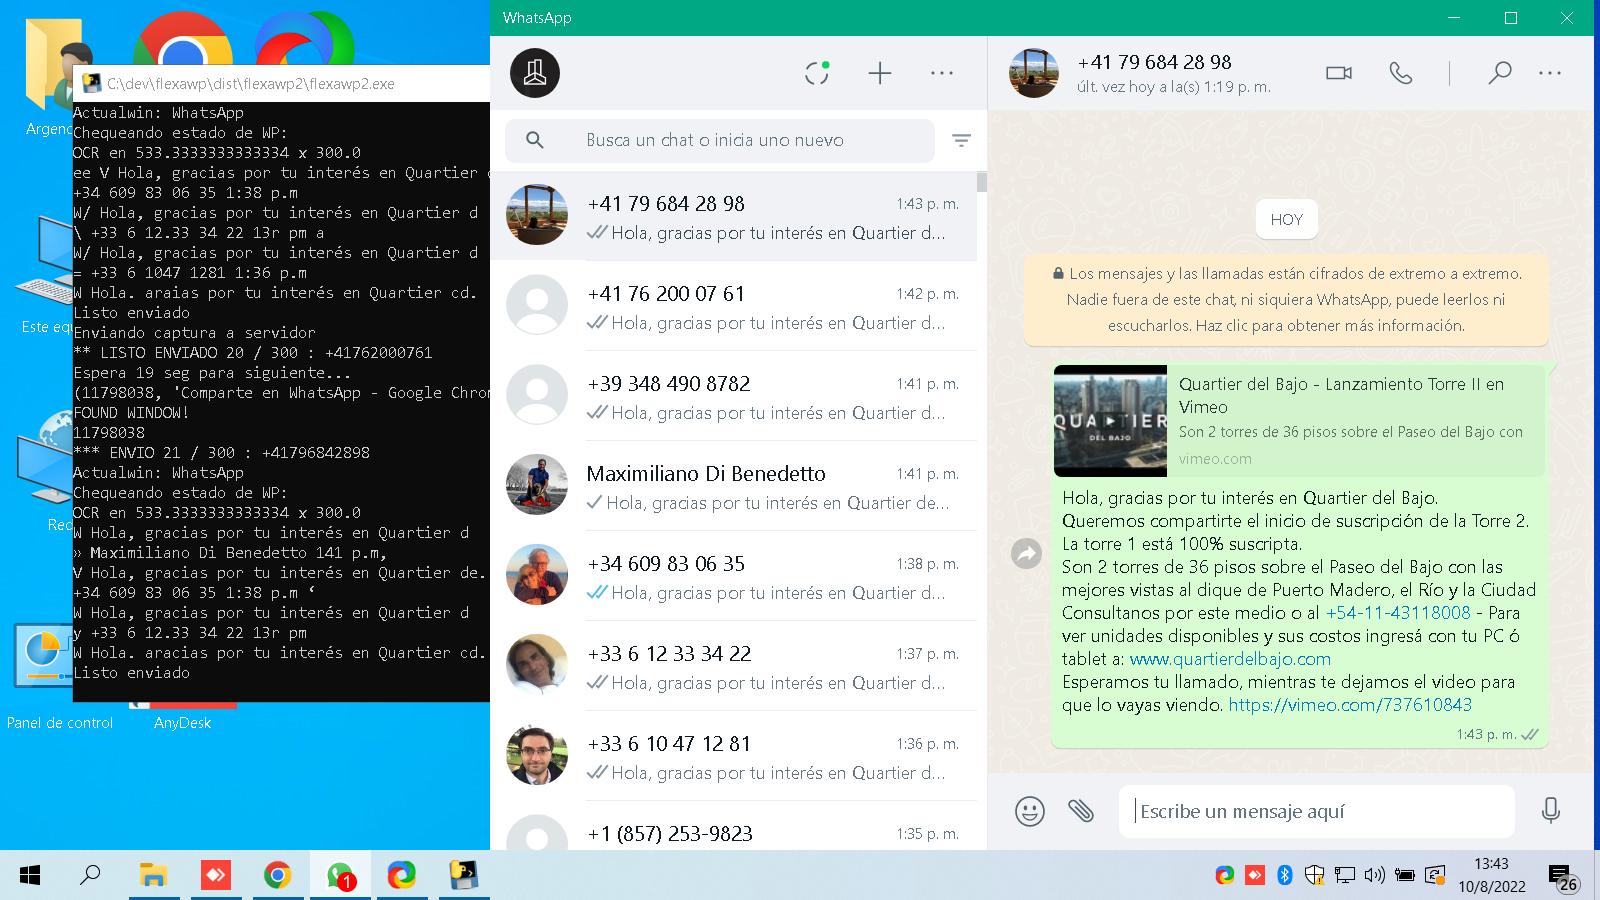Click avatar of Maximiliano Di Benedetto
Image resolution: width=1600 pixels, height=900 pixels.
coord(537,485)
